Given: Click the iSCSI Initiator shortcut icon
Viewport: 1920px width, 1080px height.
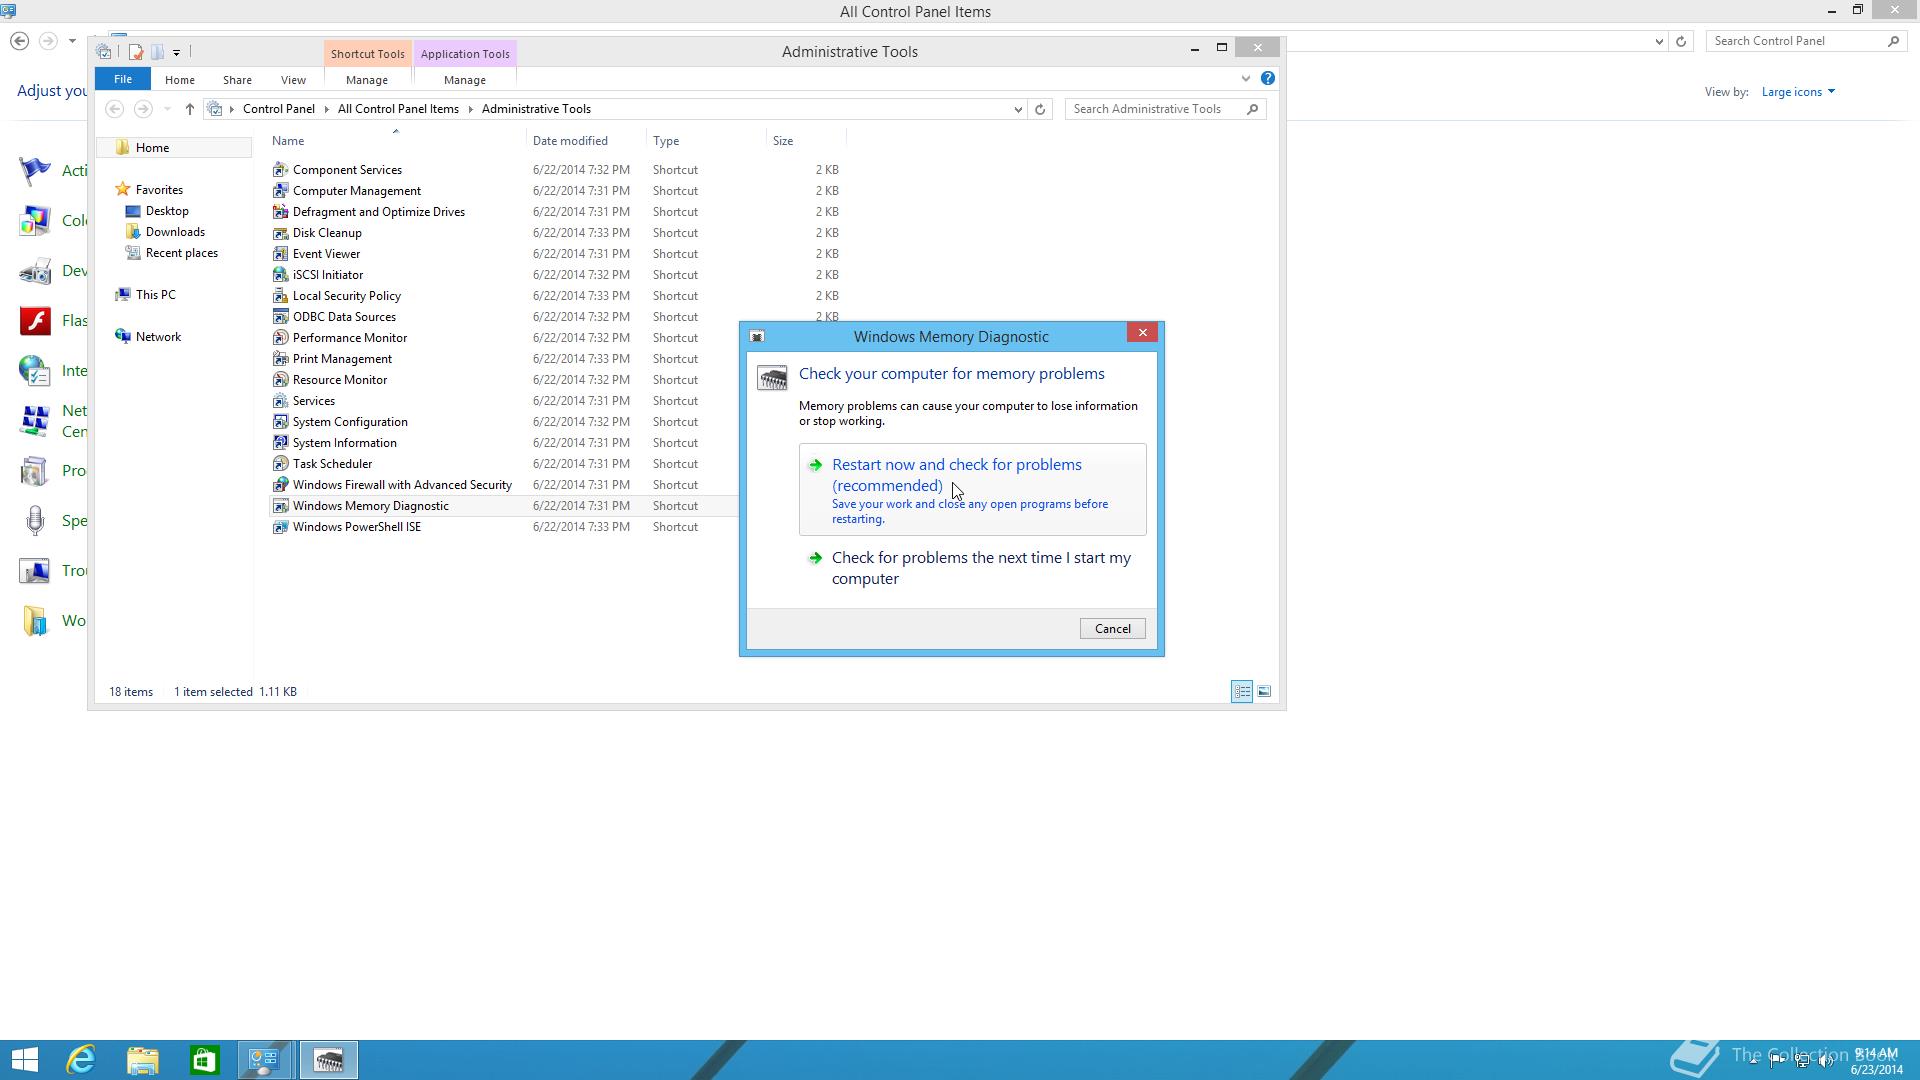Looking at the screenshot, I should tap(280, 275).
